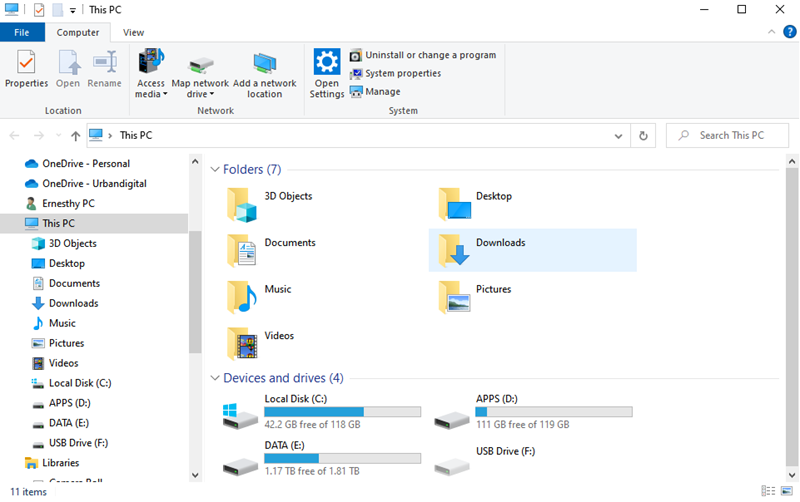Open the Access media ribbon dropdown
The width and height of the screenshot is (800, 502).
[151, 89]
